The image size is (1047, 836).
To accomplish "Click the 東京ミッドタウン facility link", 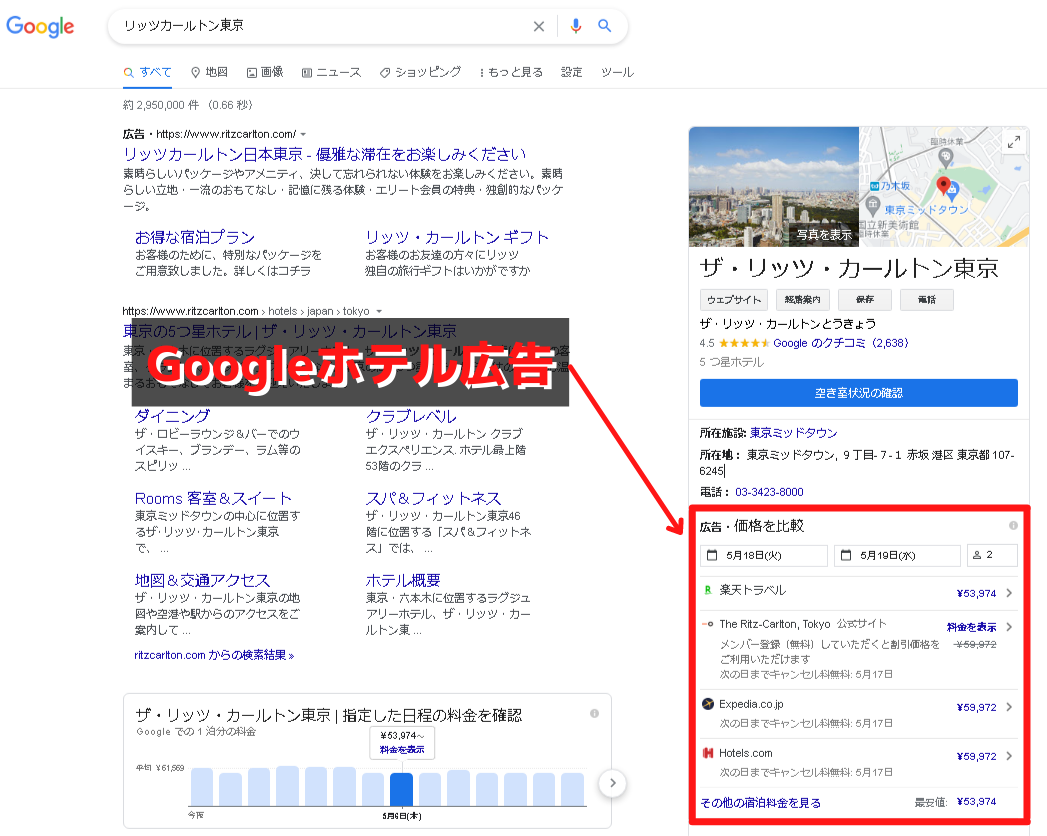I will point(793,433).
